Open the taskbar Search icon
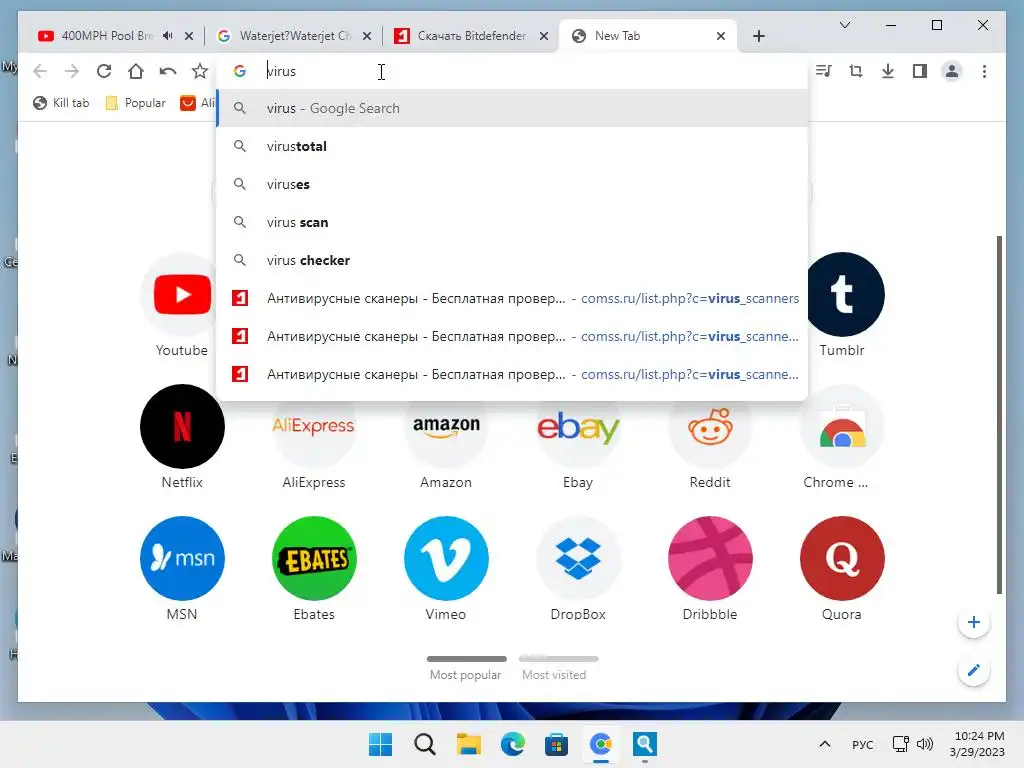 (424, 744)
